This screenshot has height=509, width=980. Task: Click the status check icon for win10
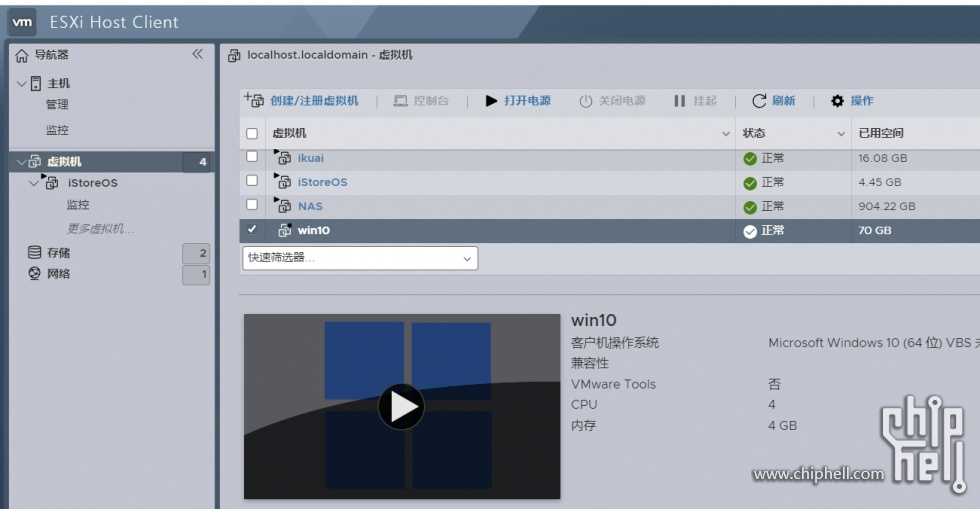(x=750, y=231)
